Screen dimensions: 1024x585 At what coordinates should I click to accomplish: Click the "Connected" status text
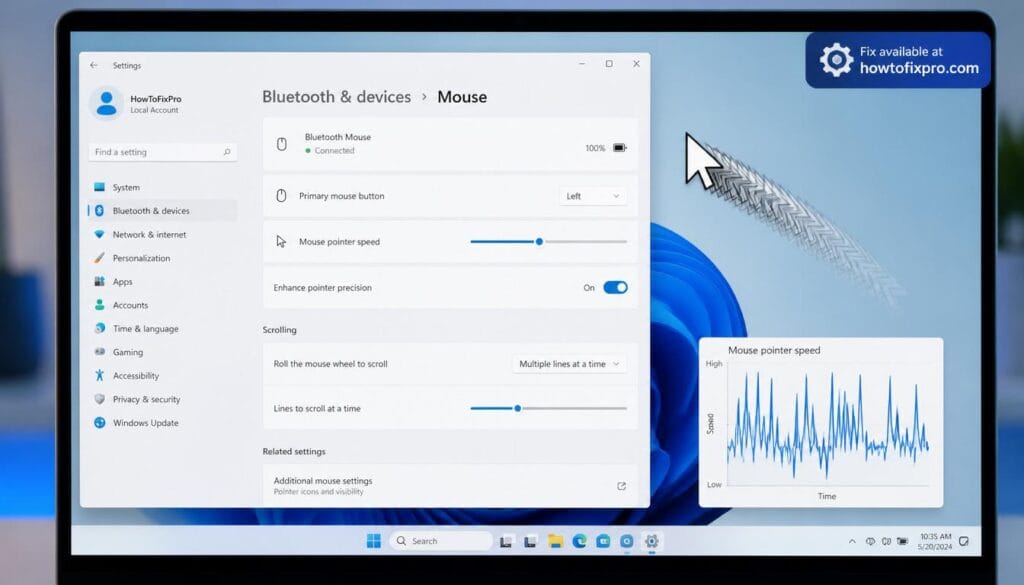tap(334, 151)
